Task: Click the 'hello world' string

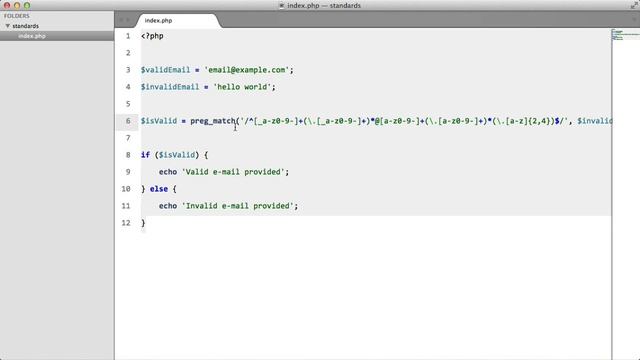Action: coord(242,87)
